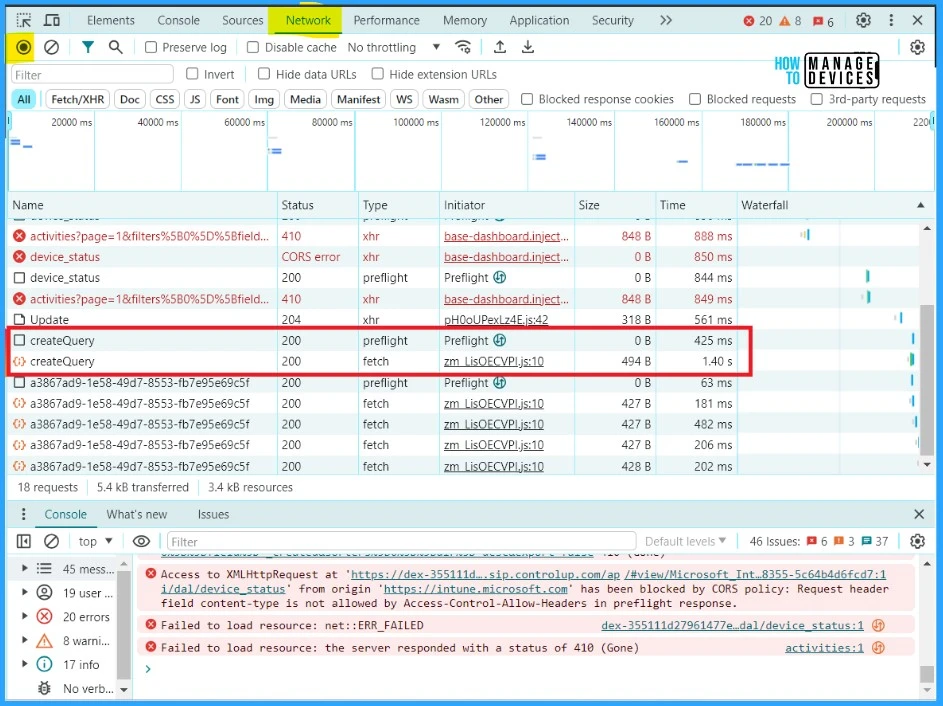Show more DevTools tabs chevron

point(665,20)
